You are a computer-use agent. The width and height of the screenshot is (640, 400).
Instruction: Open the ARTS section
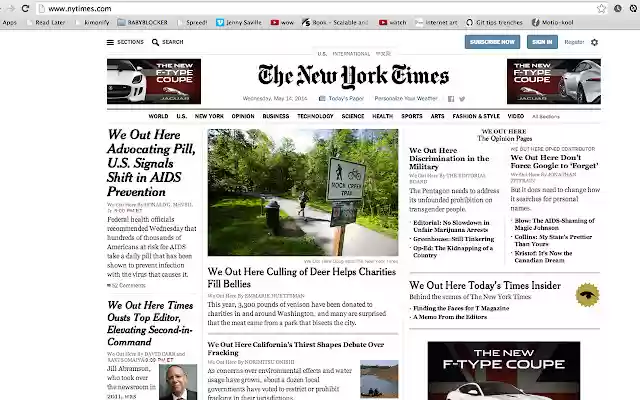pos(437,116)
